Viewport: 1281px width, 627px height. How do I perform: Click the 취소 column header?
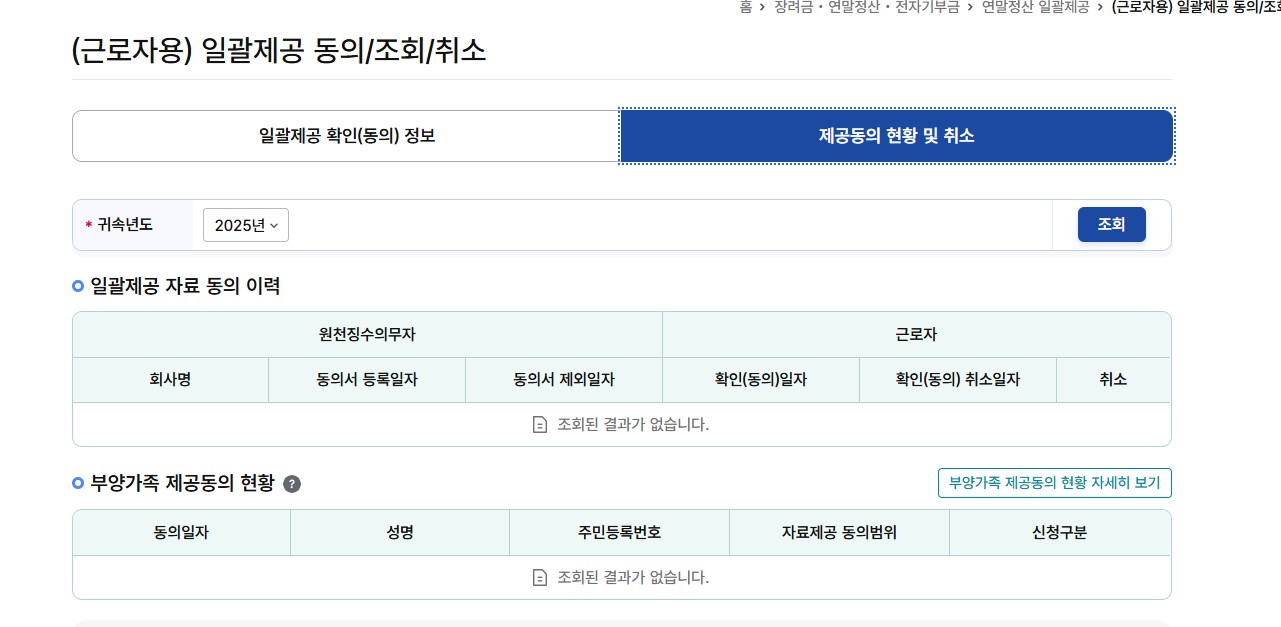1113,380
